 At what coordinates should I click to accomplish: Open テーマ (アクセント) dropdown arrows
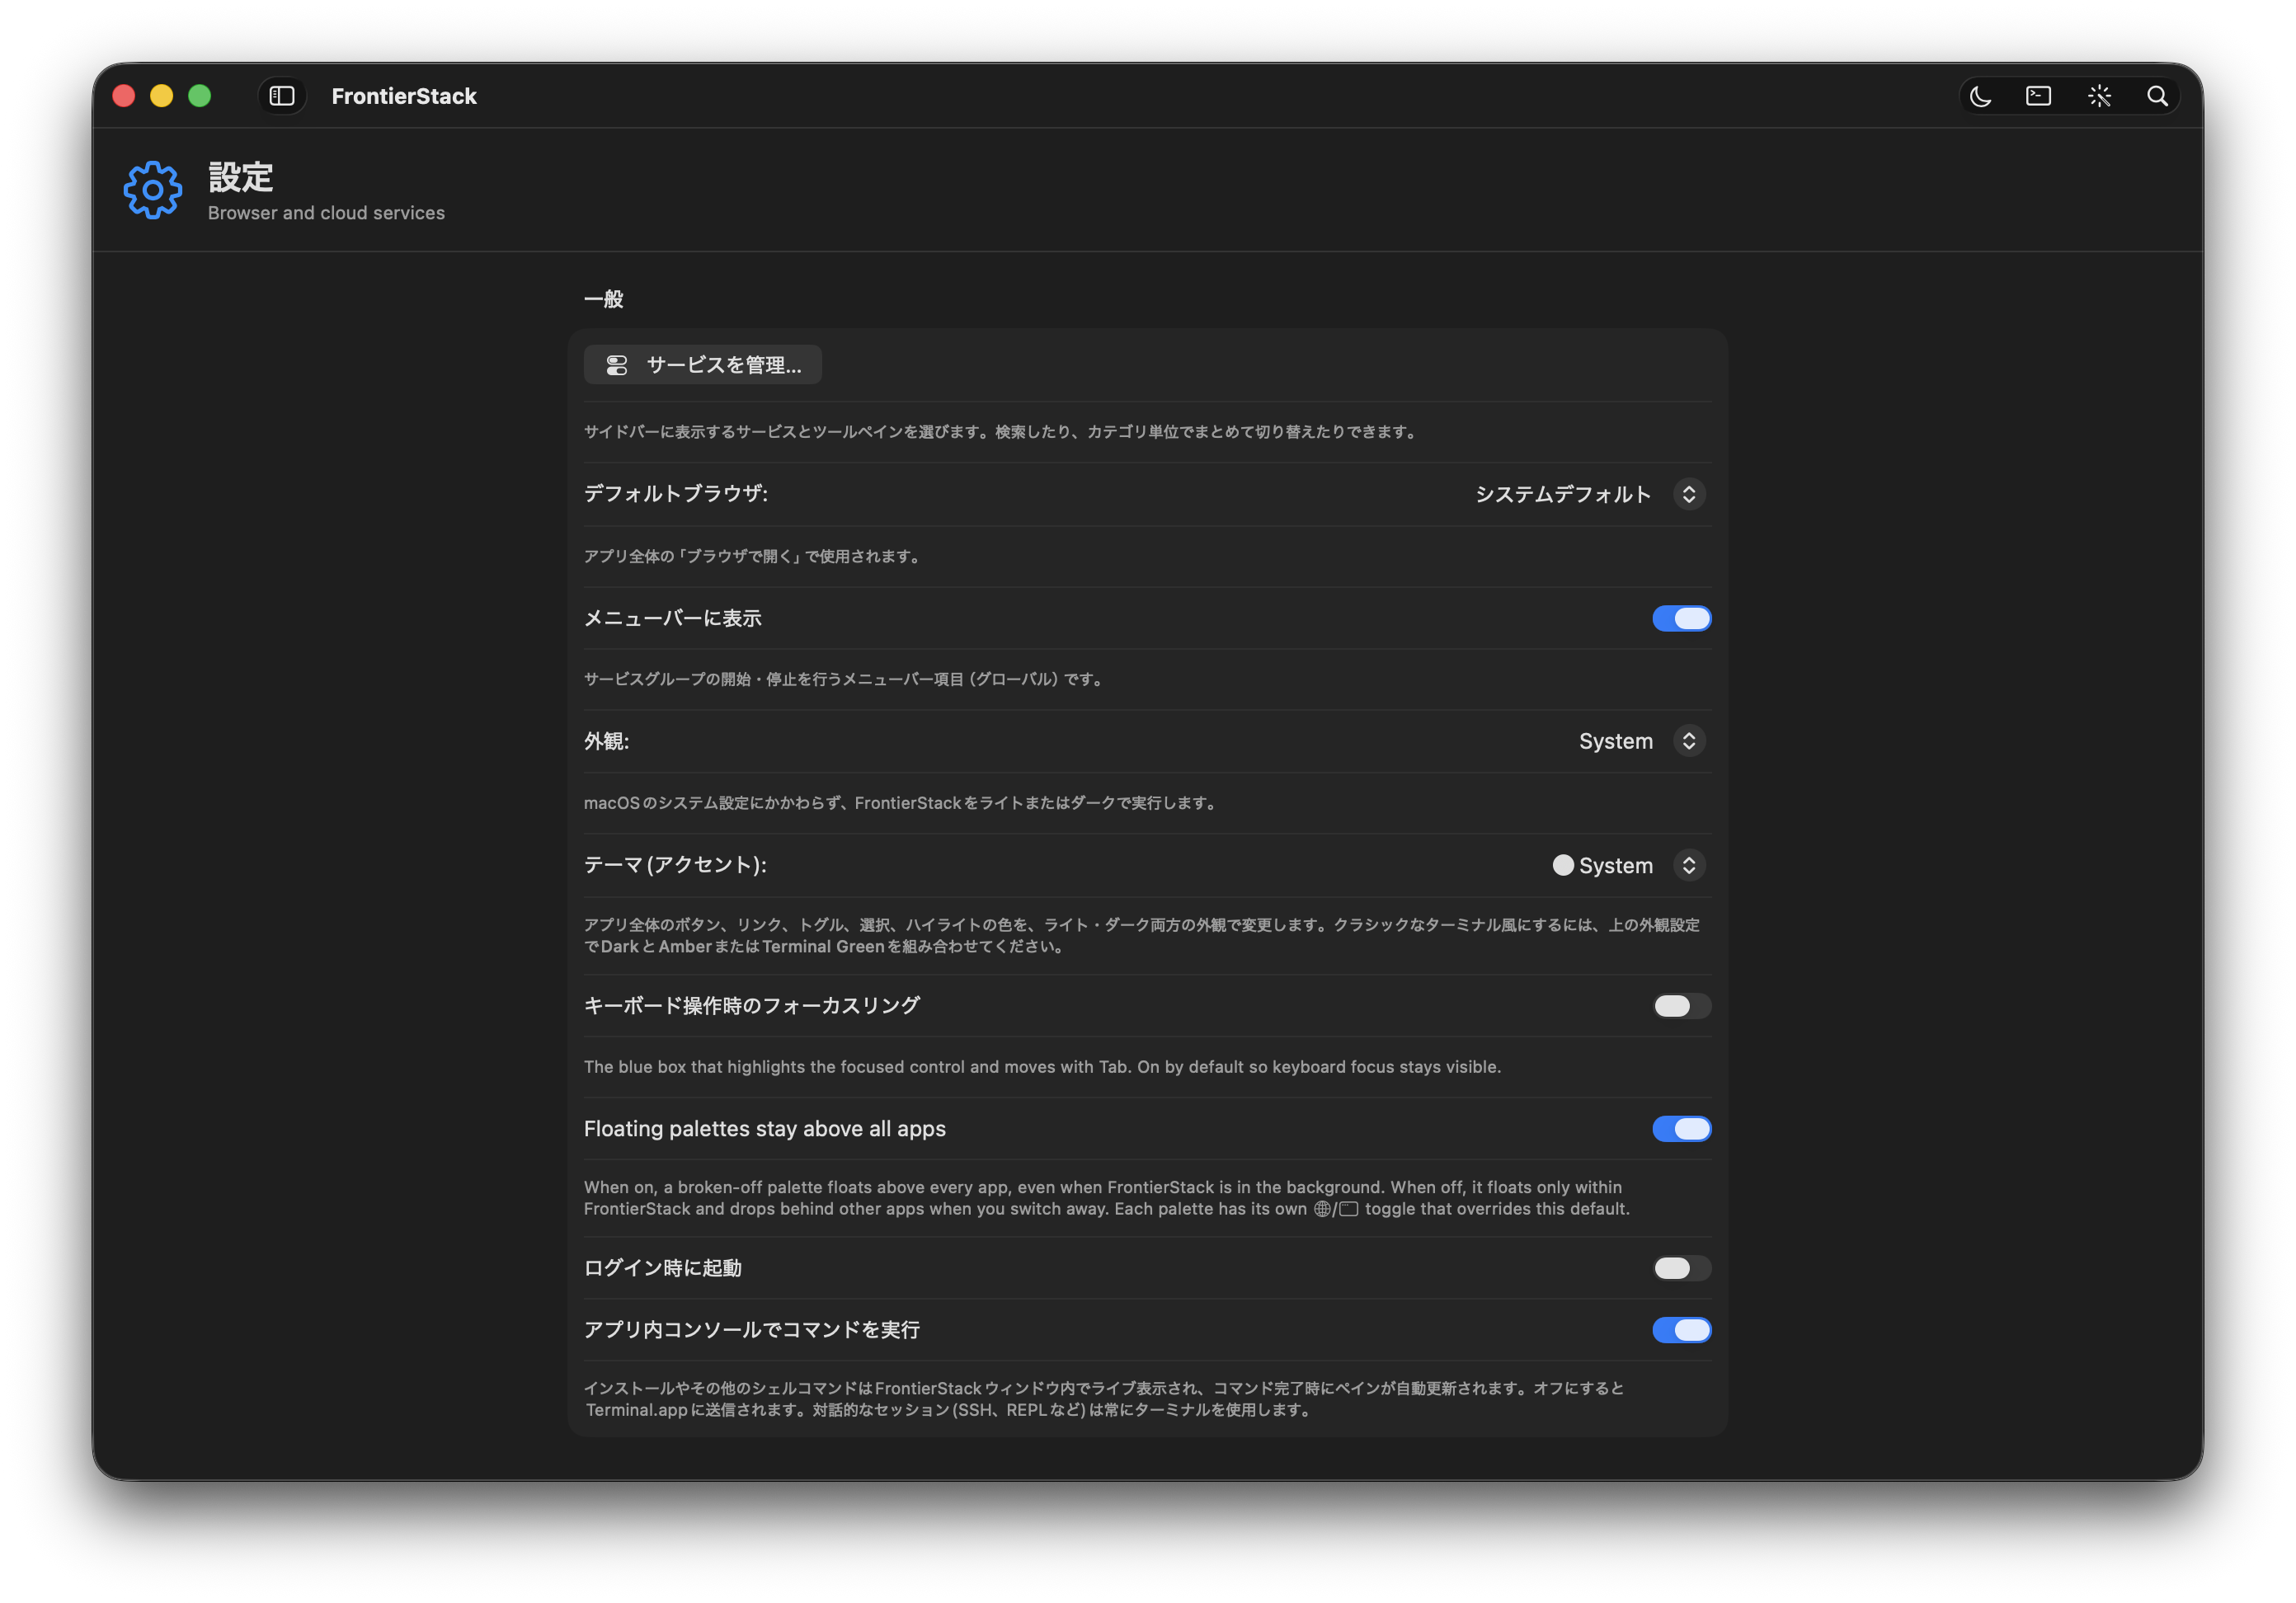pyautogui.click(x=1689, y=865)
